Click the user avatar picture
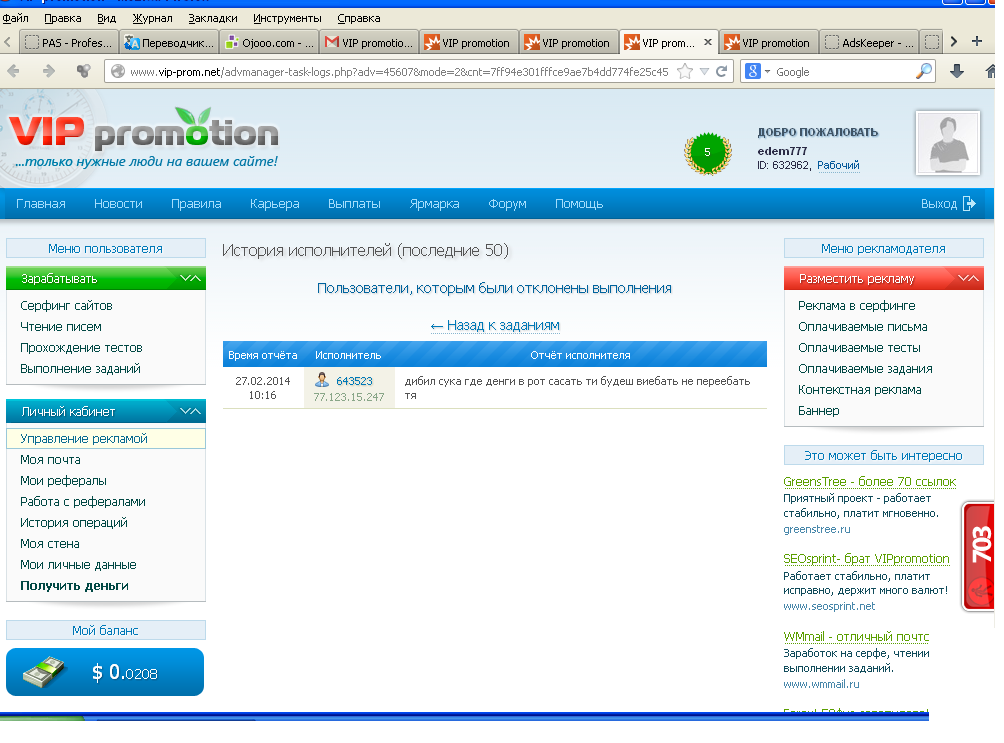1004x743 pixels. (948, 142)
